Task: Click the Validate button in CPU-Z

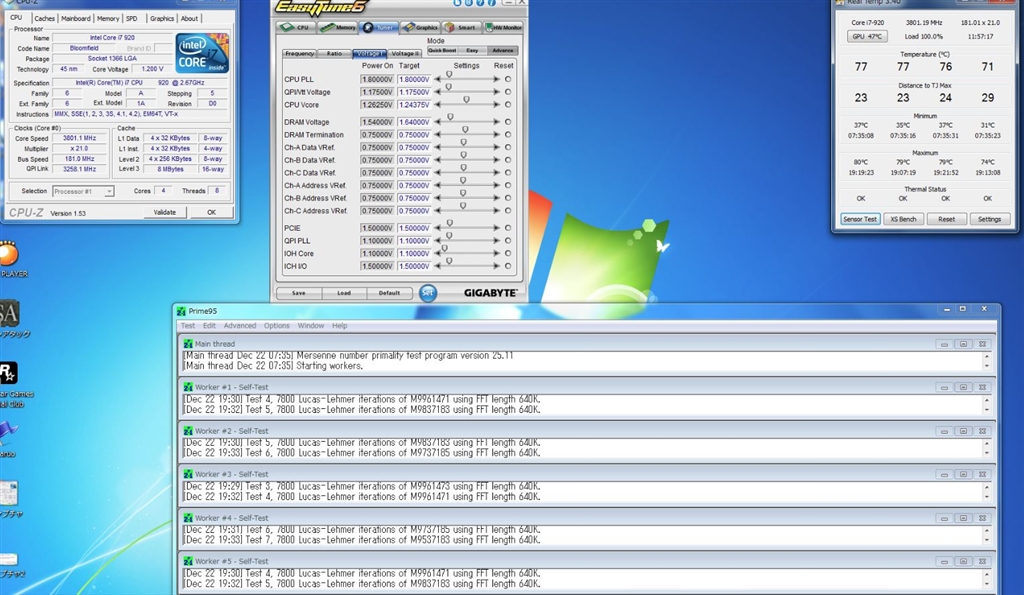Action: pyautogui.click(x=165, y=212)
